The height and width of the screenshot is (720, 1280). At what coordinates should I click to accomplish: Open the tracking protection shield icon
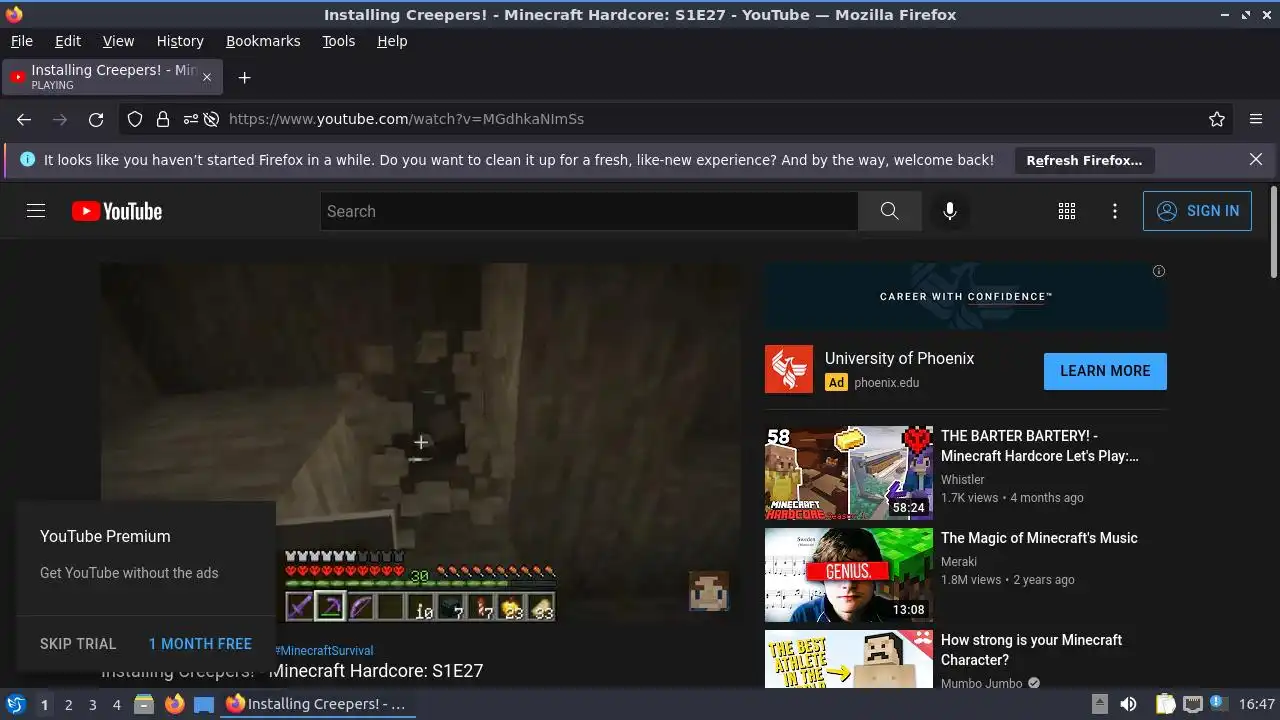tap(135, 119)
